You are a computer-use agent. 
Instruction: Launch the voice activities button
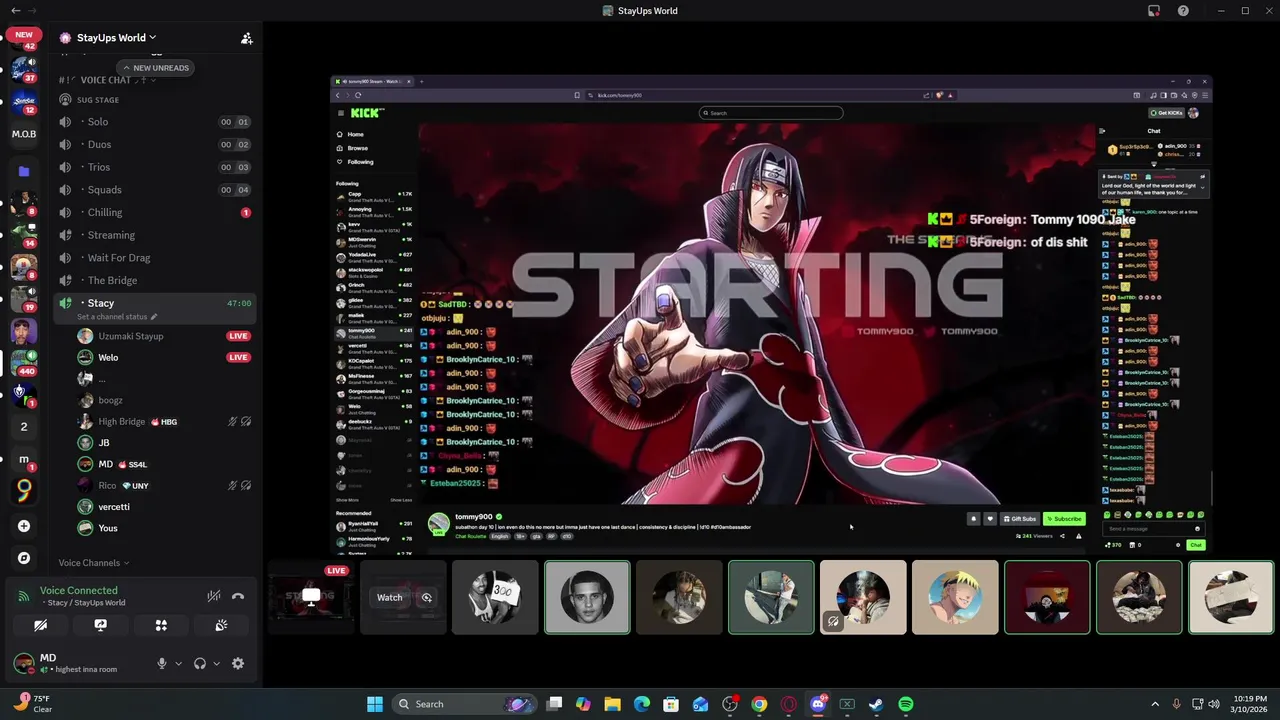pos(161,625)
